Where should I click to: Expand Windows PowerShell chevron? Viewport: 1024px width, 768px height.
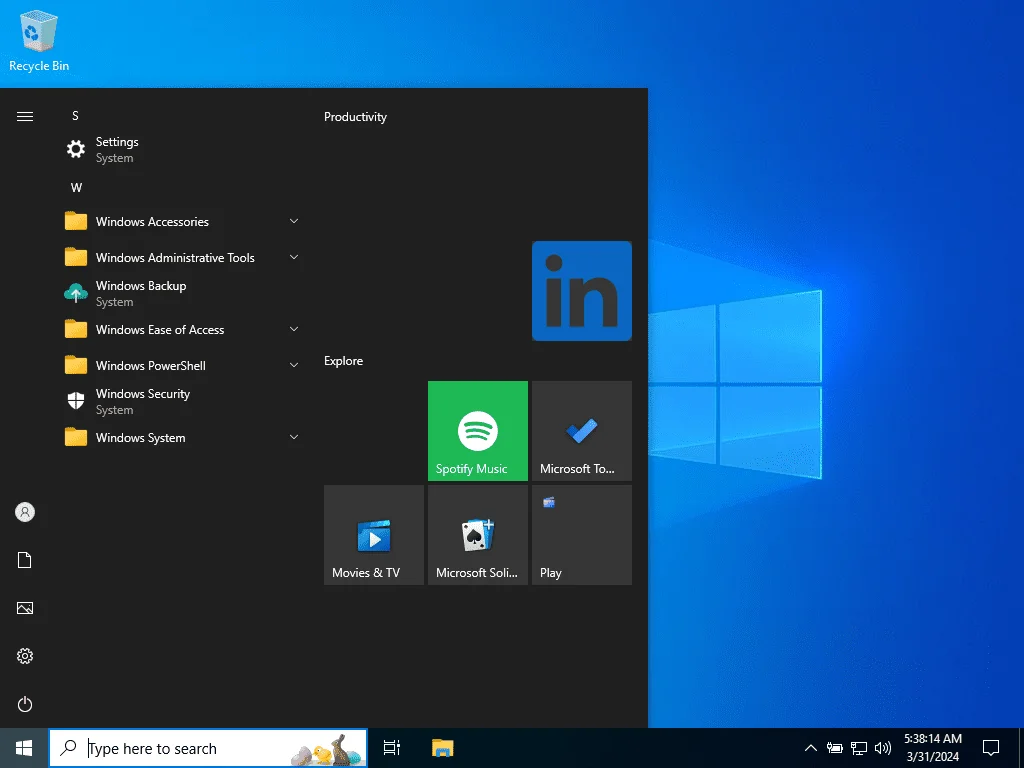click(294, 365)
